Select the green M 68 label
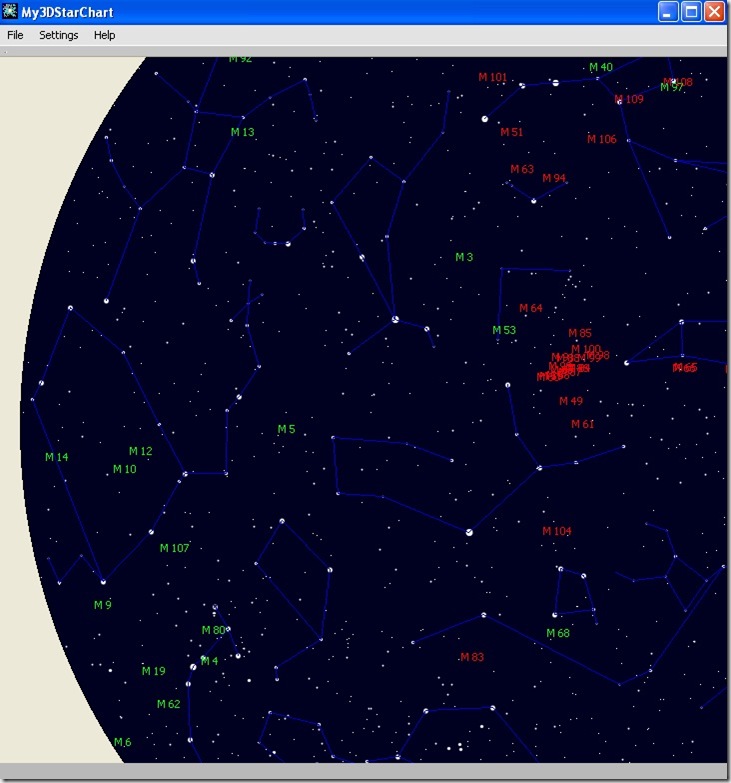 pos(558,632)
